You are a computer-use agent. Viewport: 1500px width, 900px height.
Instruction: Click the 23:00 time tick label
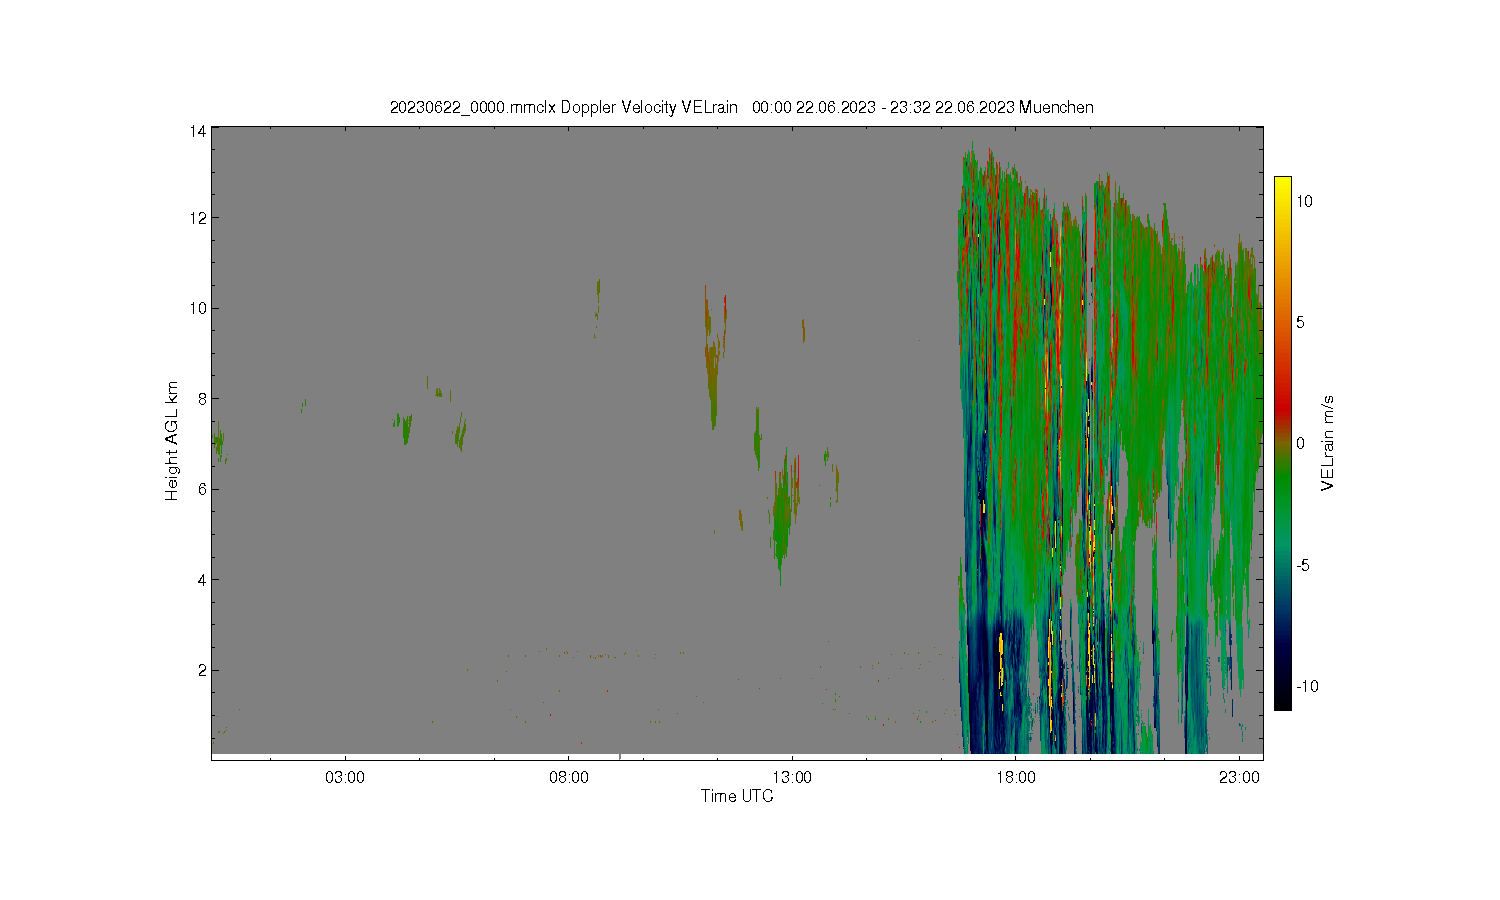(1239, 777)
